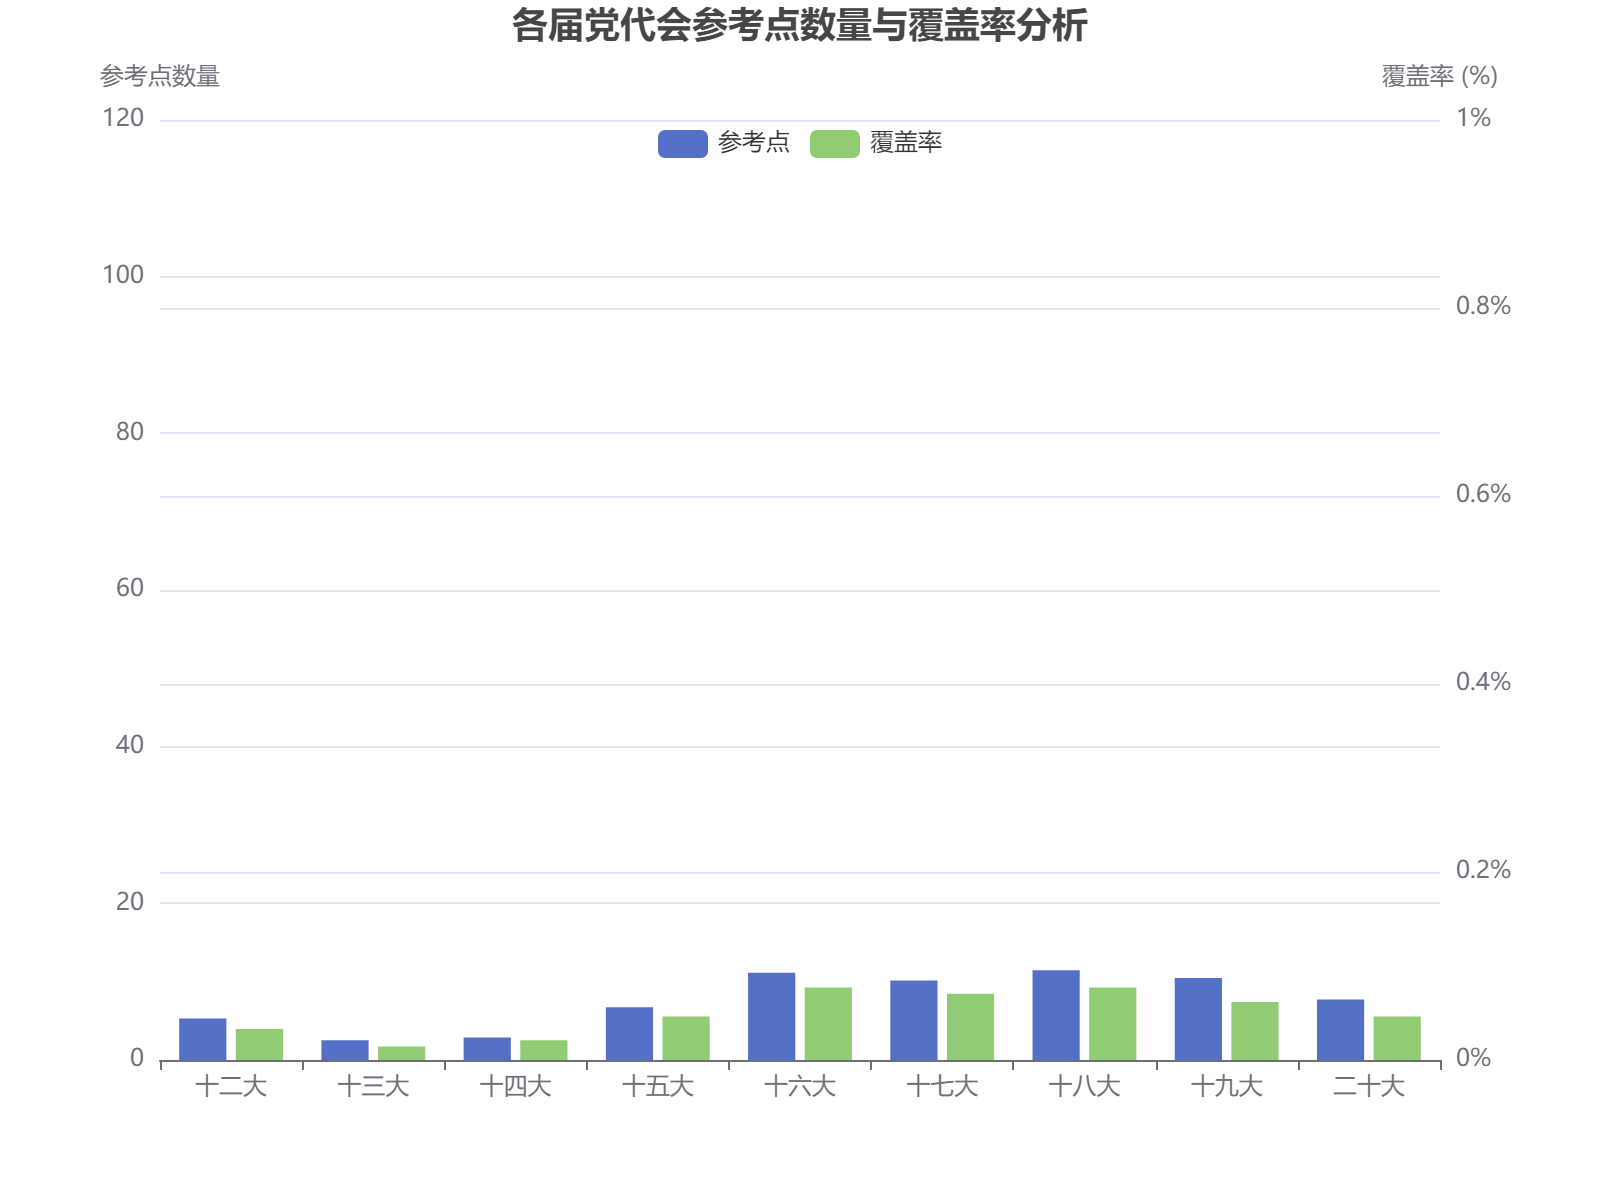Screen dimensions: 1600x1200
Task: Click the green bar above 十九大
Action: [x=1254, y=1028]
